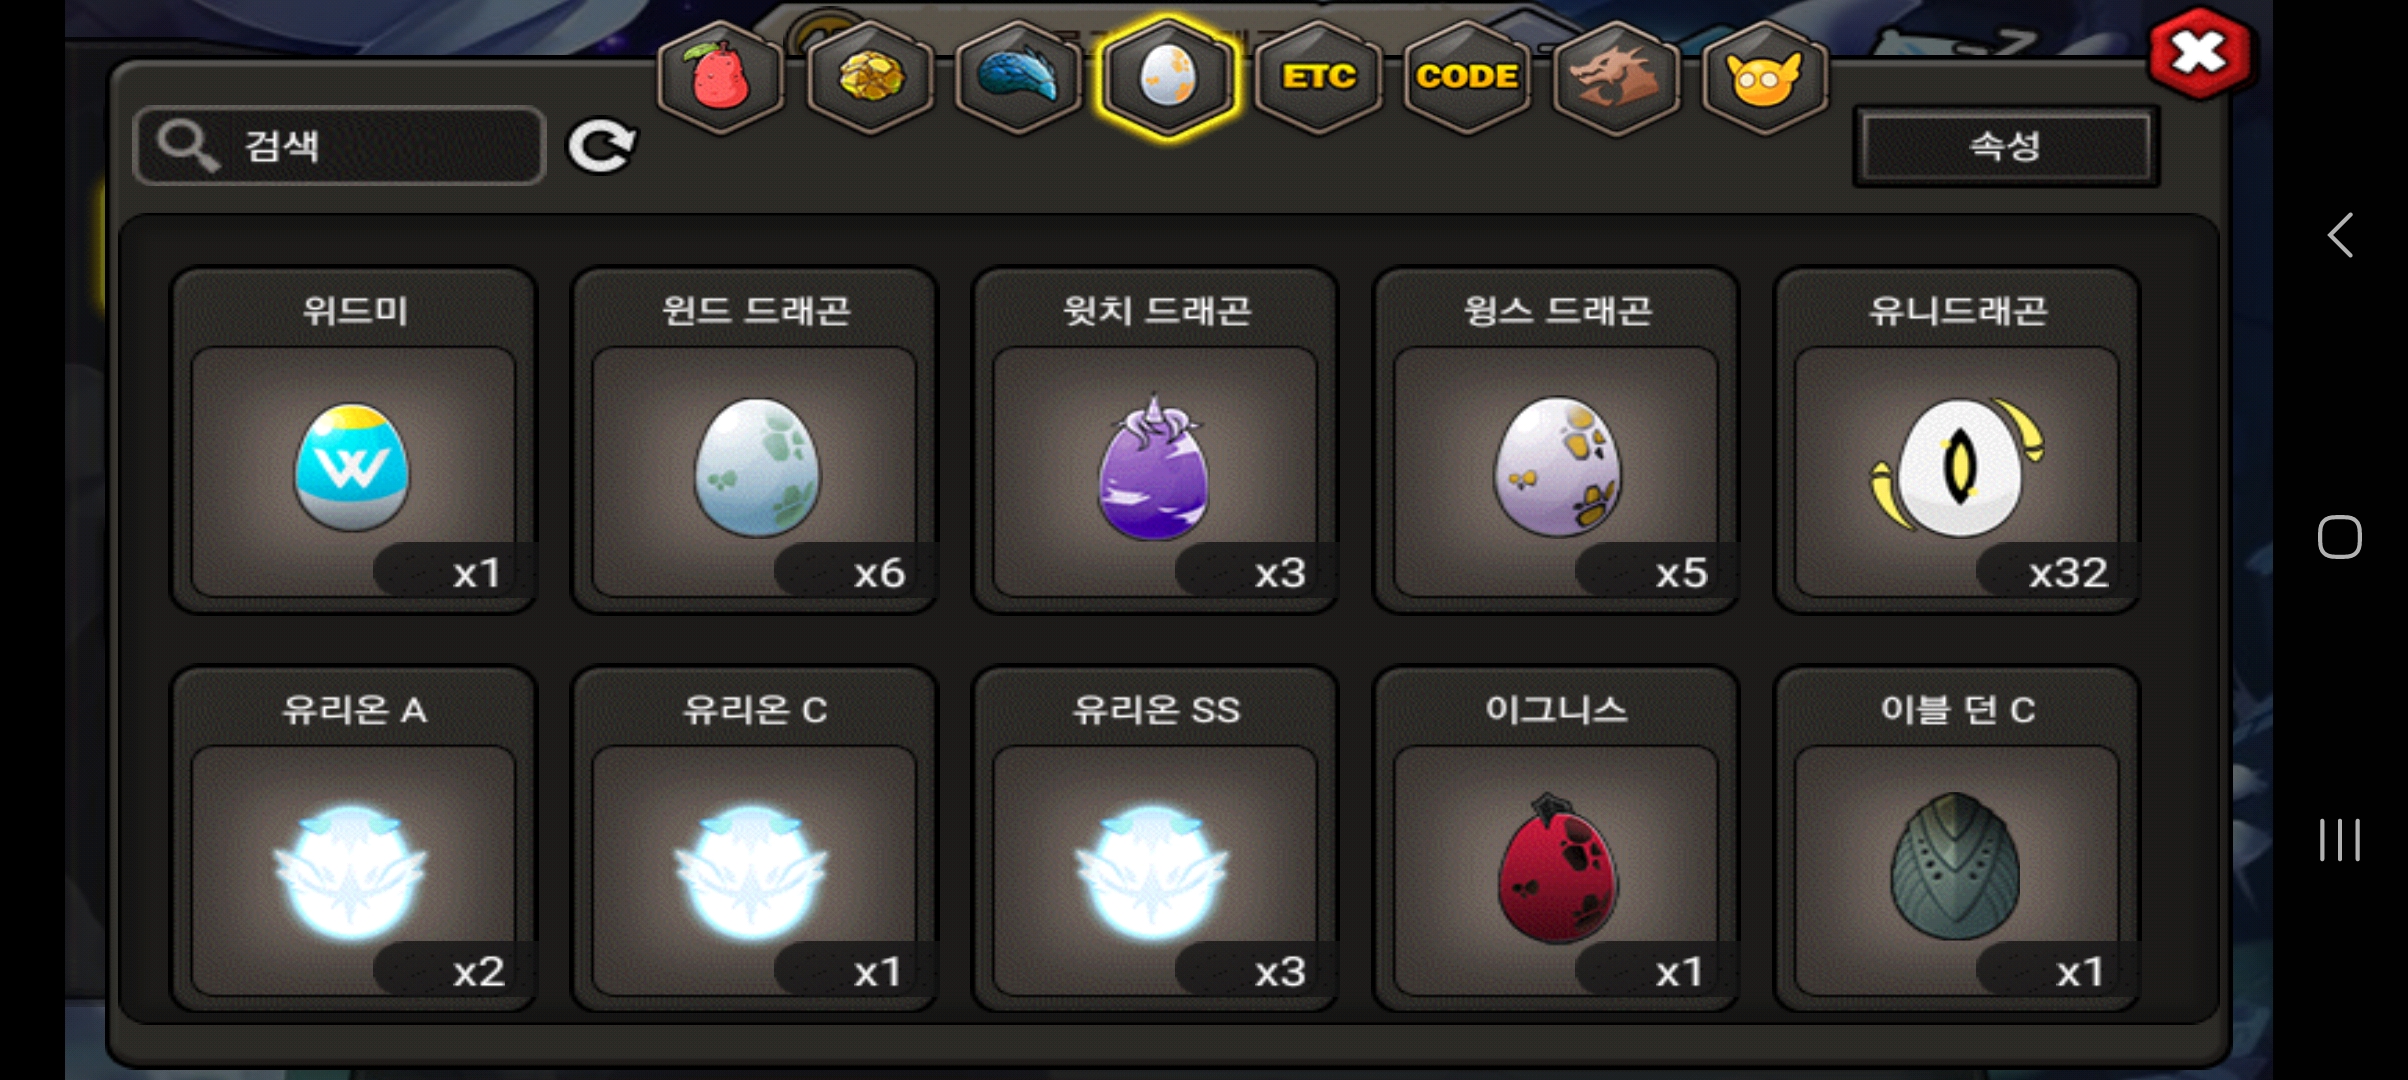Select the 이블 던 C egg
The width and height of the screenshot is (2408, 1080).
point(1957,840)
